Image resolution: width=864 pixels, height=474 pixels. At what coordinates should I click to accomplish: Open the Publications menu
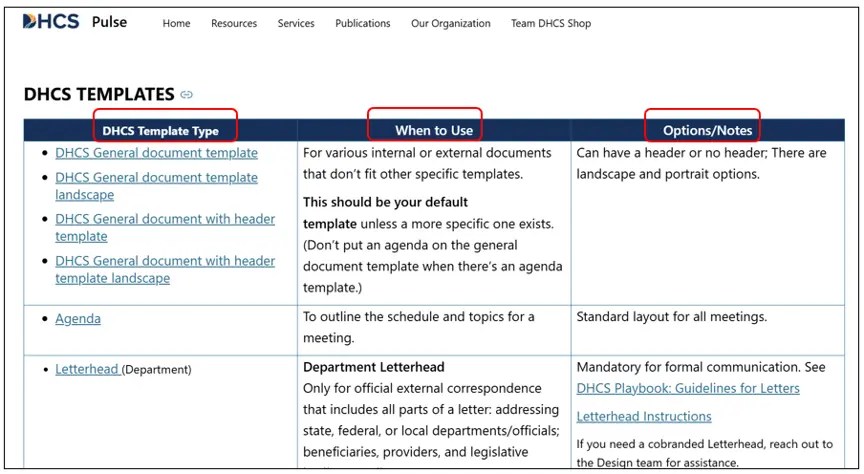363,23
